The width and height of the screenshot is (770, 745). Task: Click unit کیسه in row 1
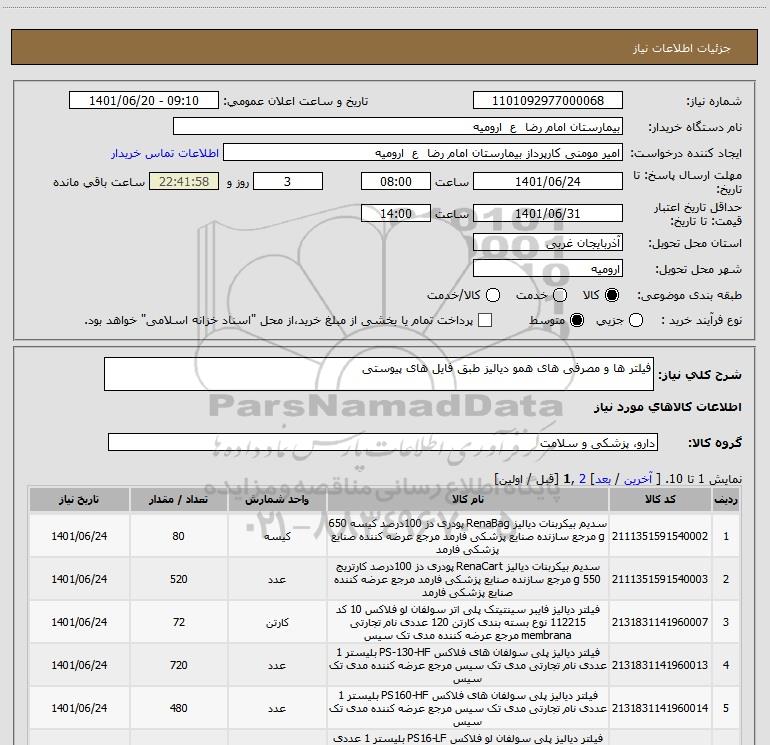point(277,536)
